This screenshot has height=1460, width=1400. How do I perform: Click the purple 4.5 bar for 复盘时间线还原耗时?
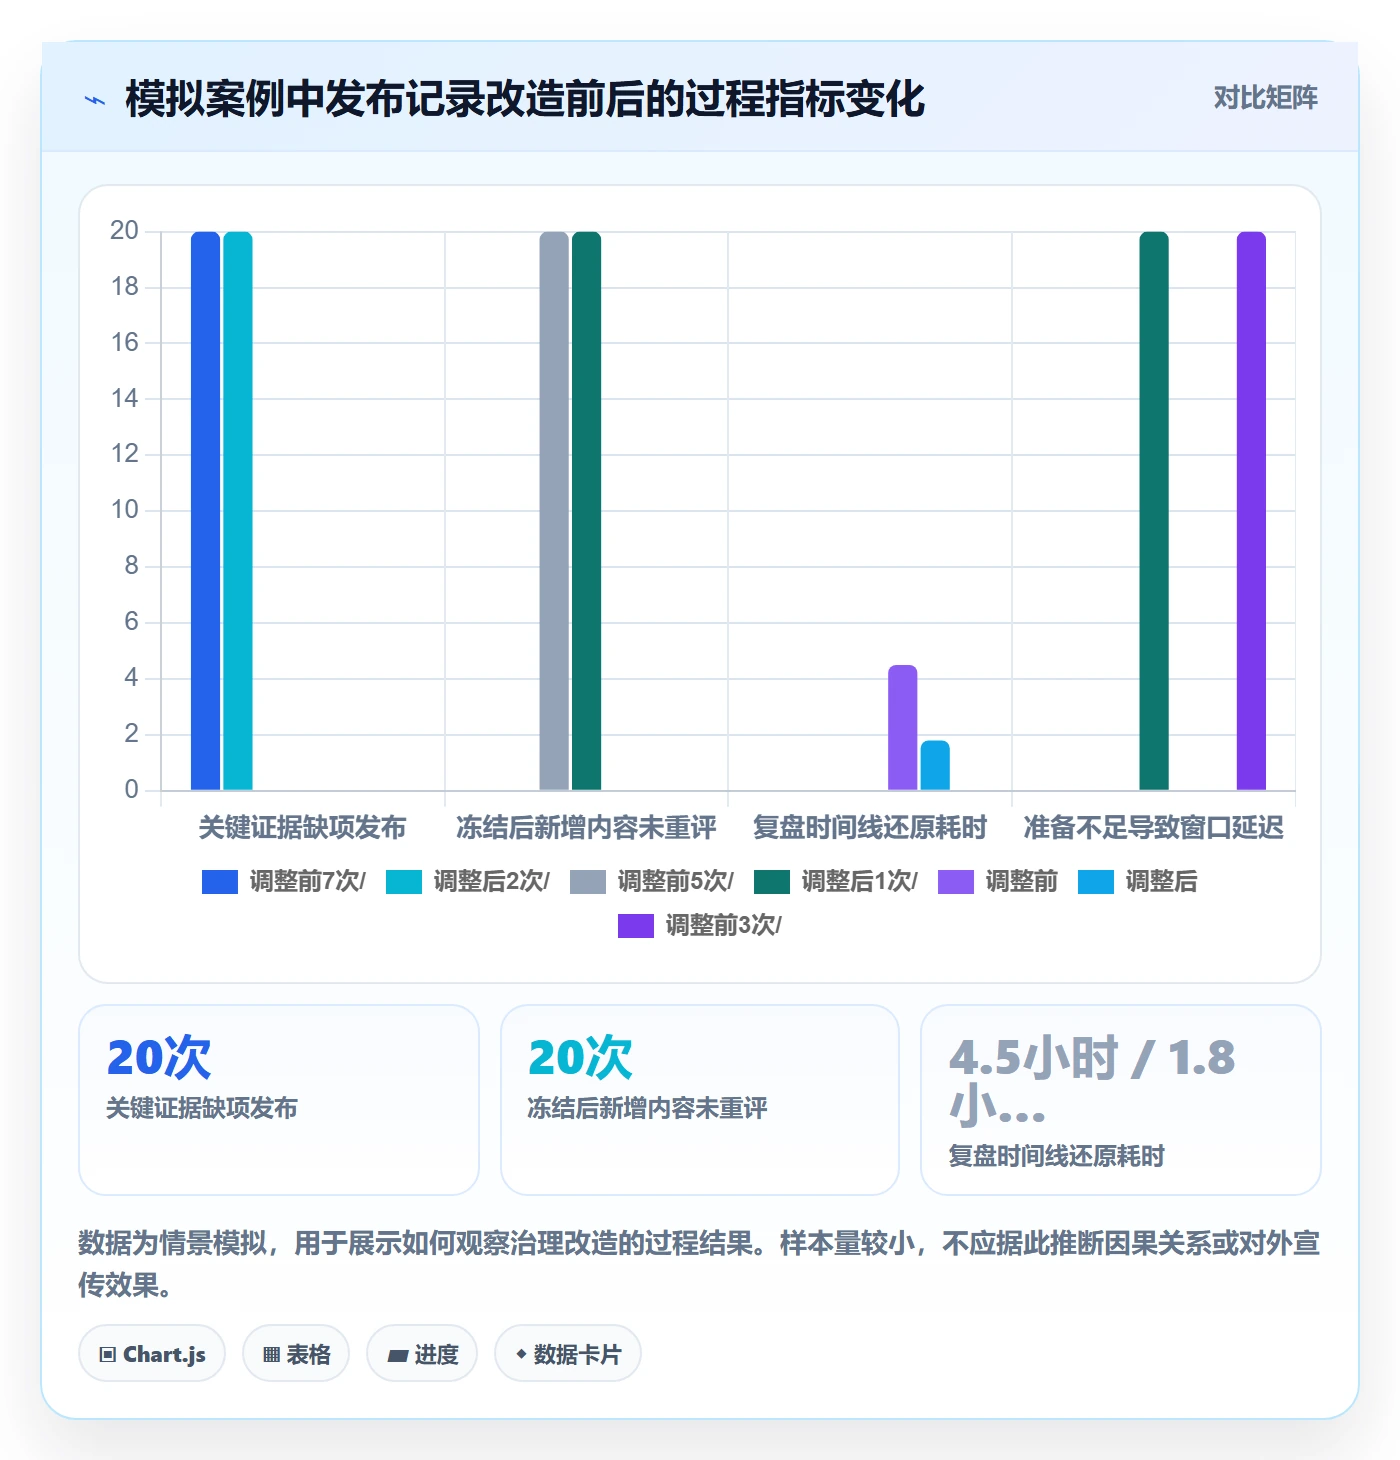903,728
